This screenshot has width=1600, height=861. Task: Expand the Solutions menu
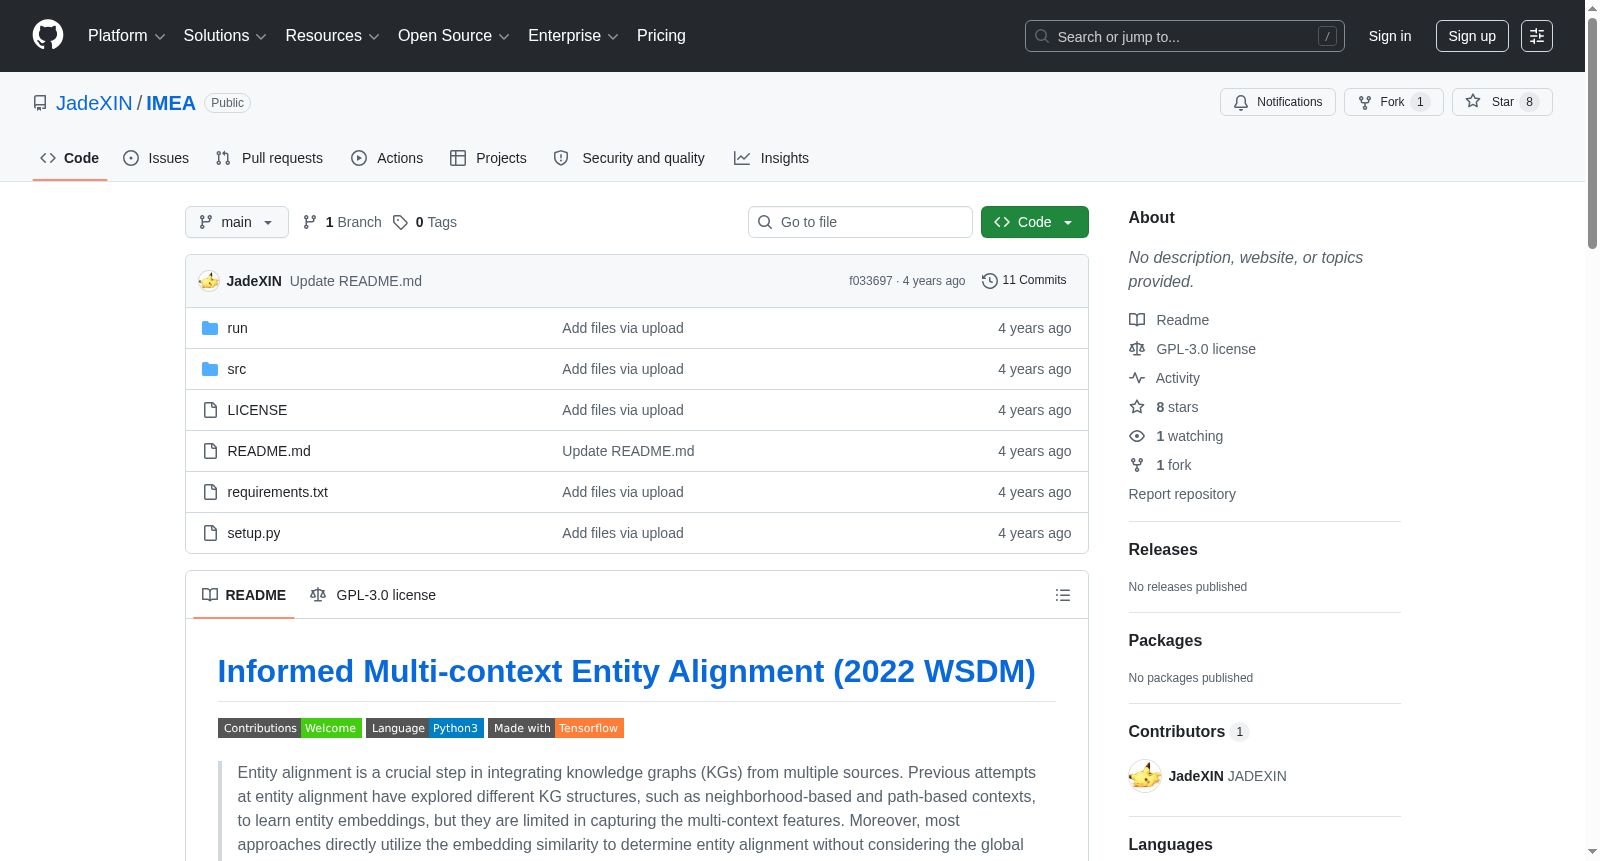click(225, 36)
